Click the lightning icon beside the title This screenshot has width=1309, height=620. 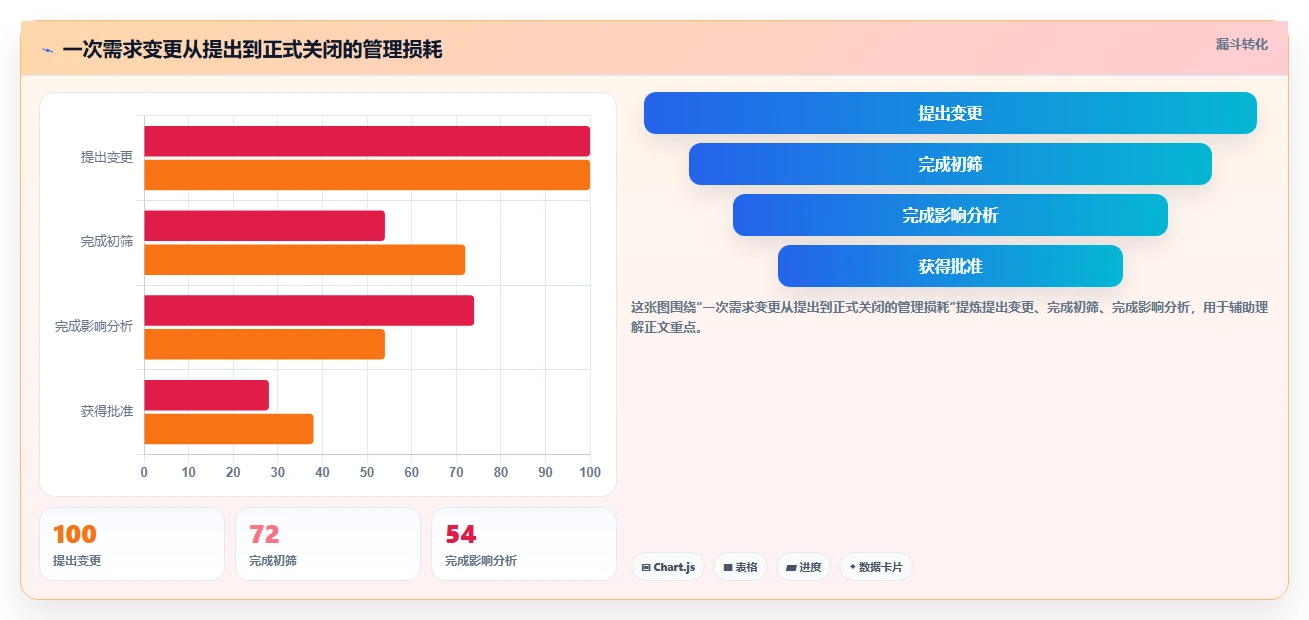(x=48, y=50)
